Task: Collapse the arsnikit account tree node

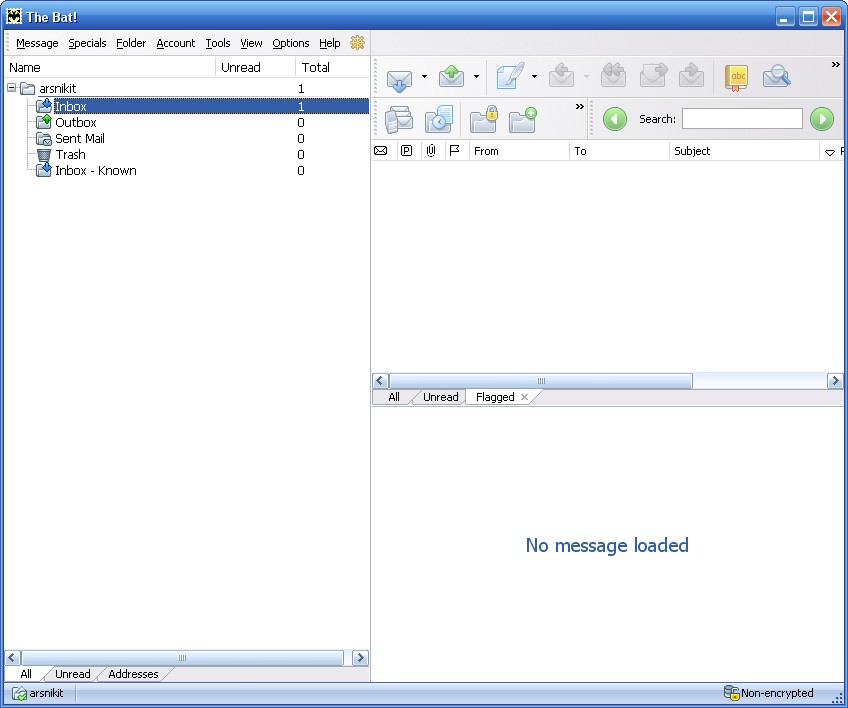Action: (12, 88)
